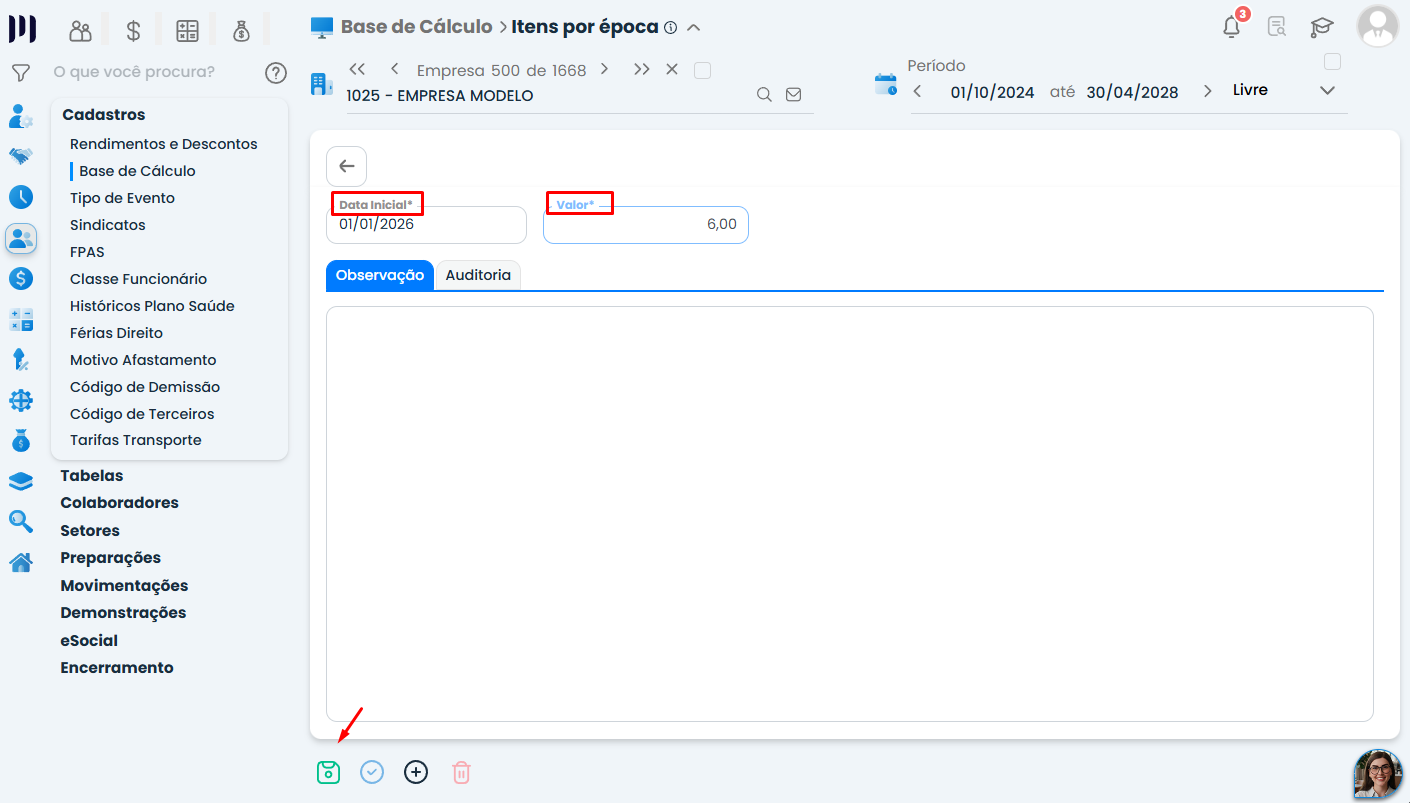Click the people group module icon

tap(81, 31)
